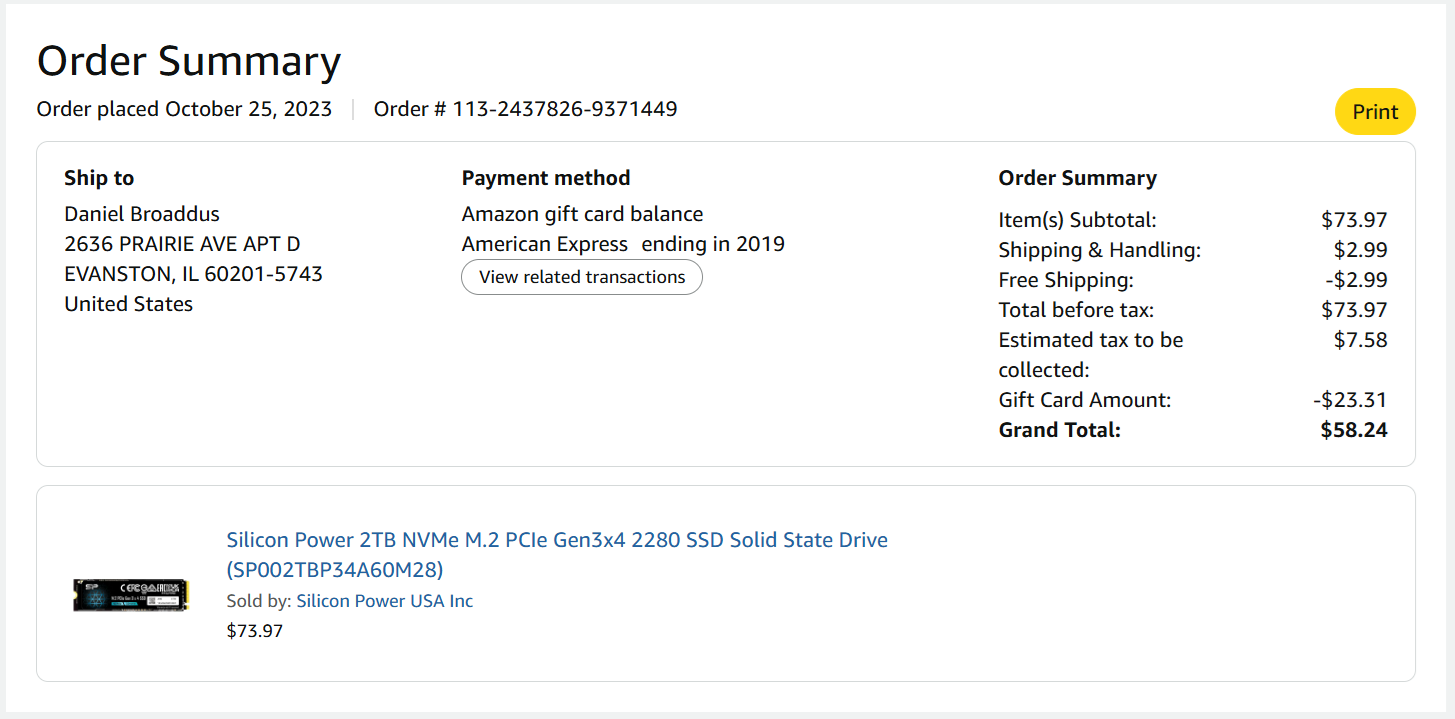Image resolution: width=1455 pixels, height=719 pixels.
Task: Click the yellow Print button
Action: 1374,112
